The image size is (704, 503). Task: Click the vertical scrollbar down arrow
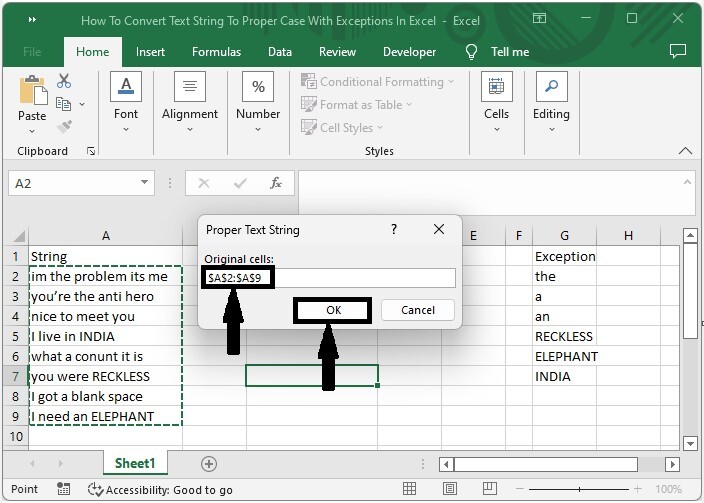point(690,444)
